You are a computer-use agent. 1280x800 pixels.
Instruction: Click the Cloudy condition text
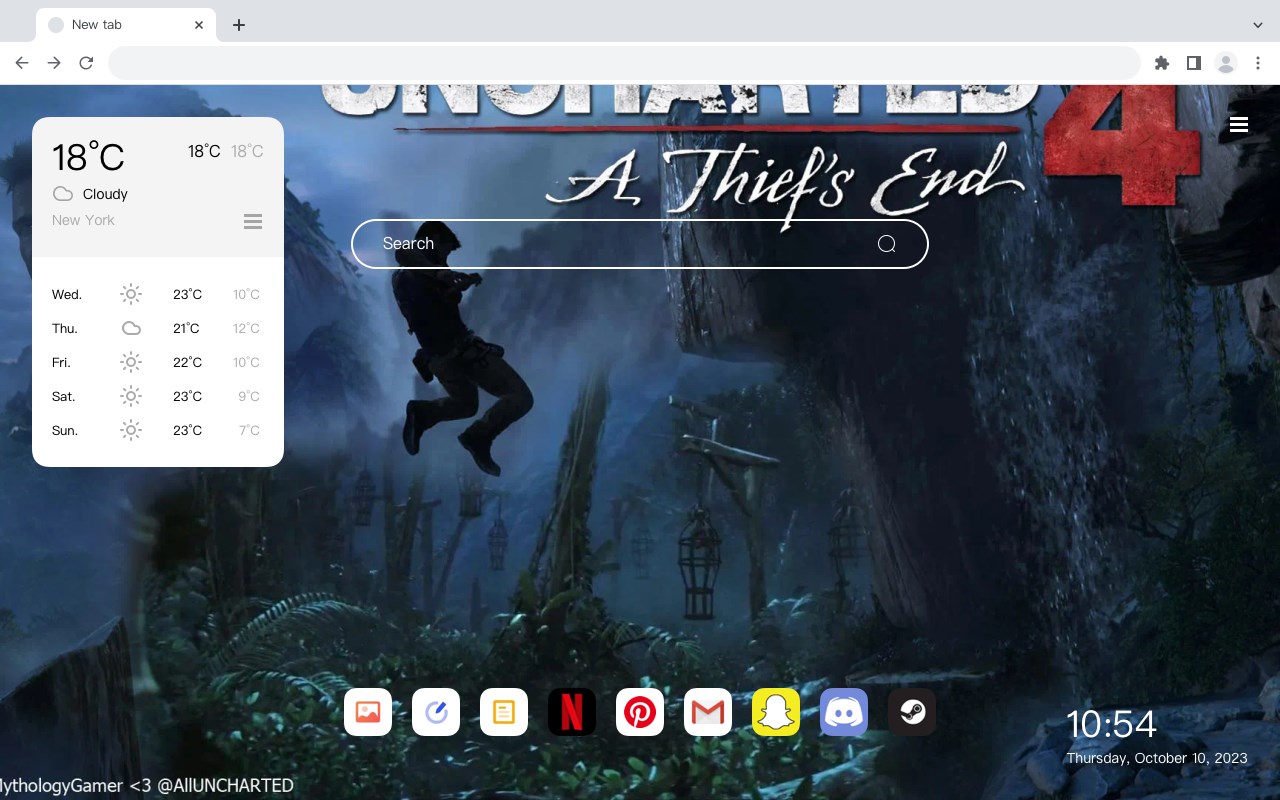tap(105, 194)
